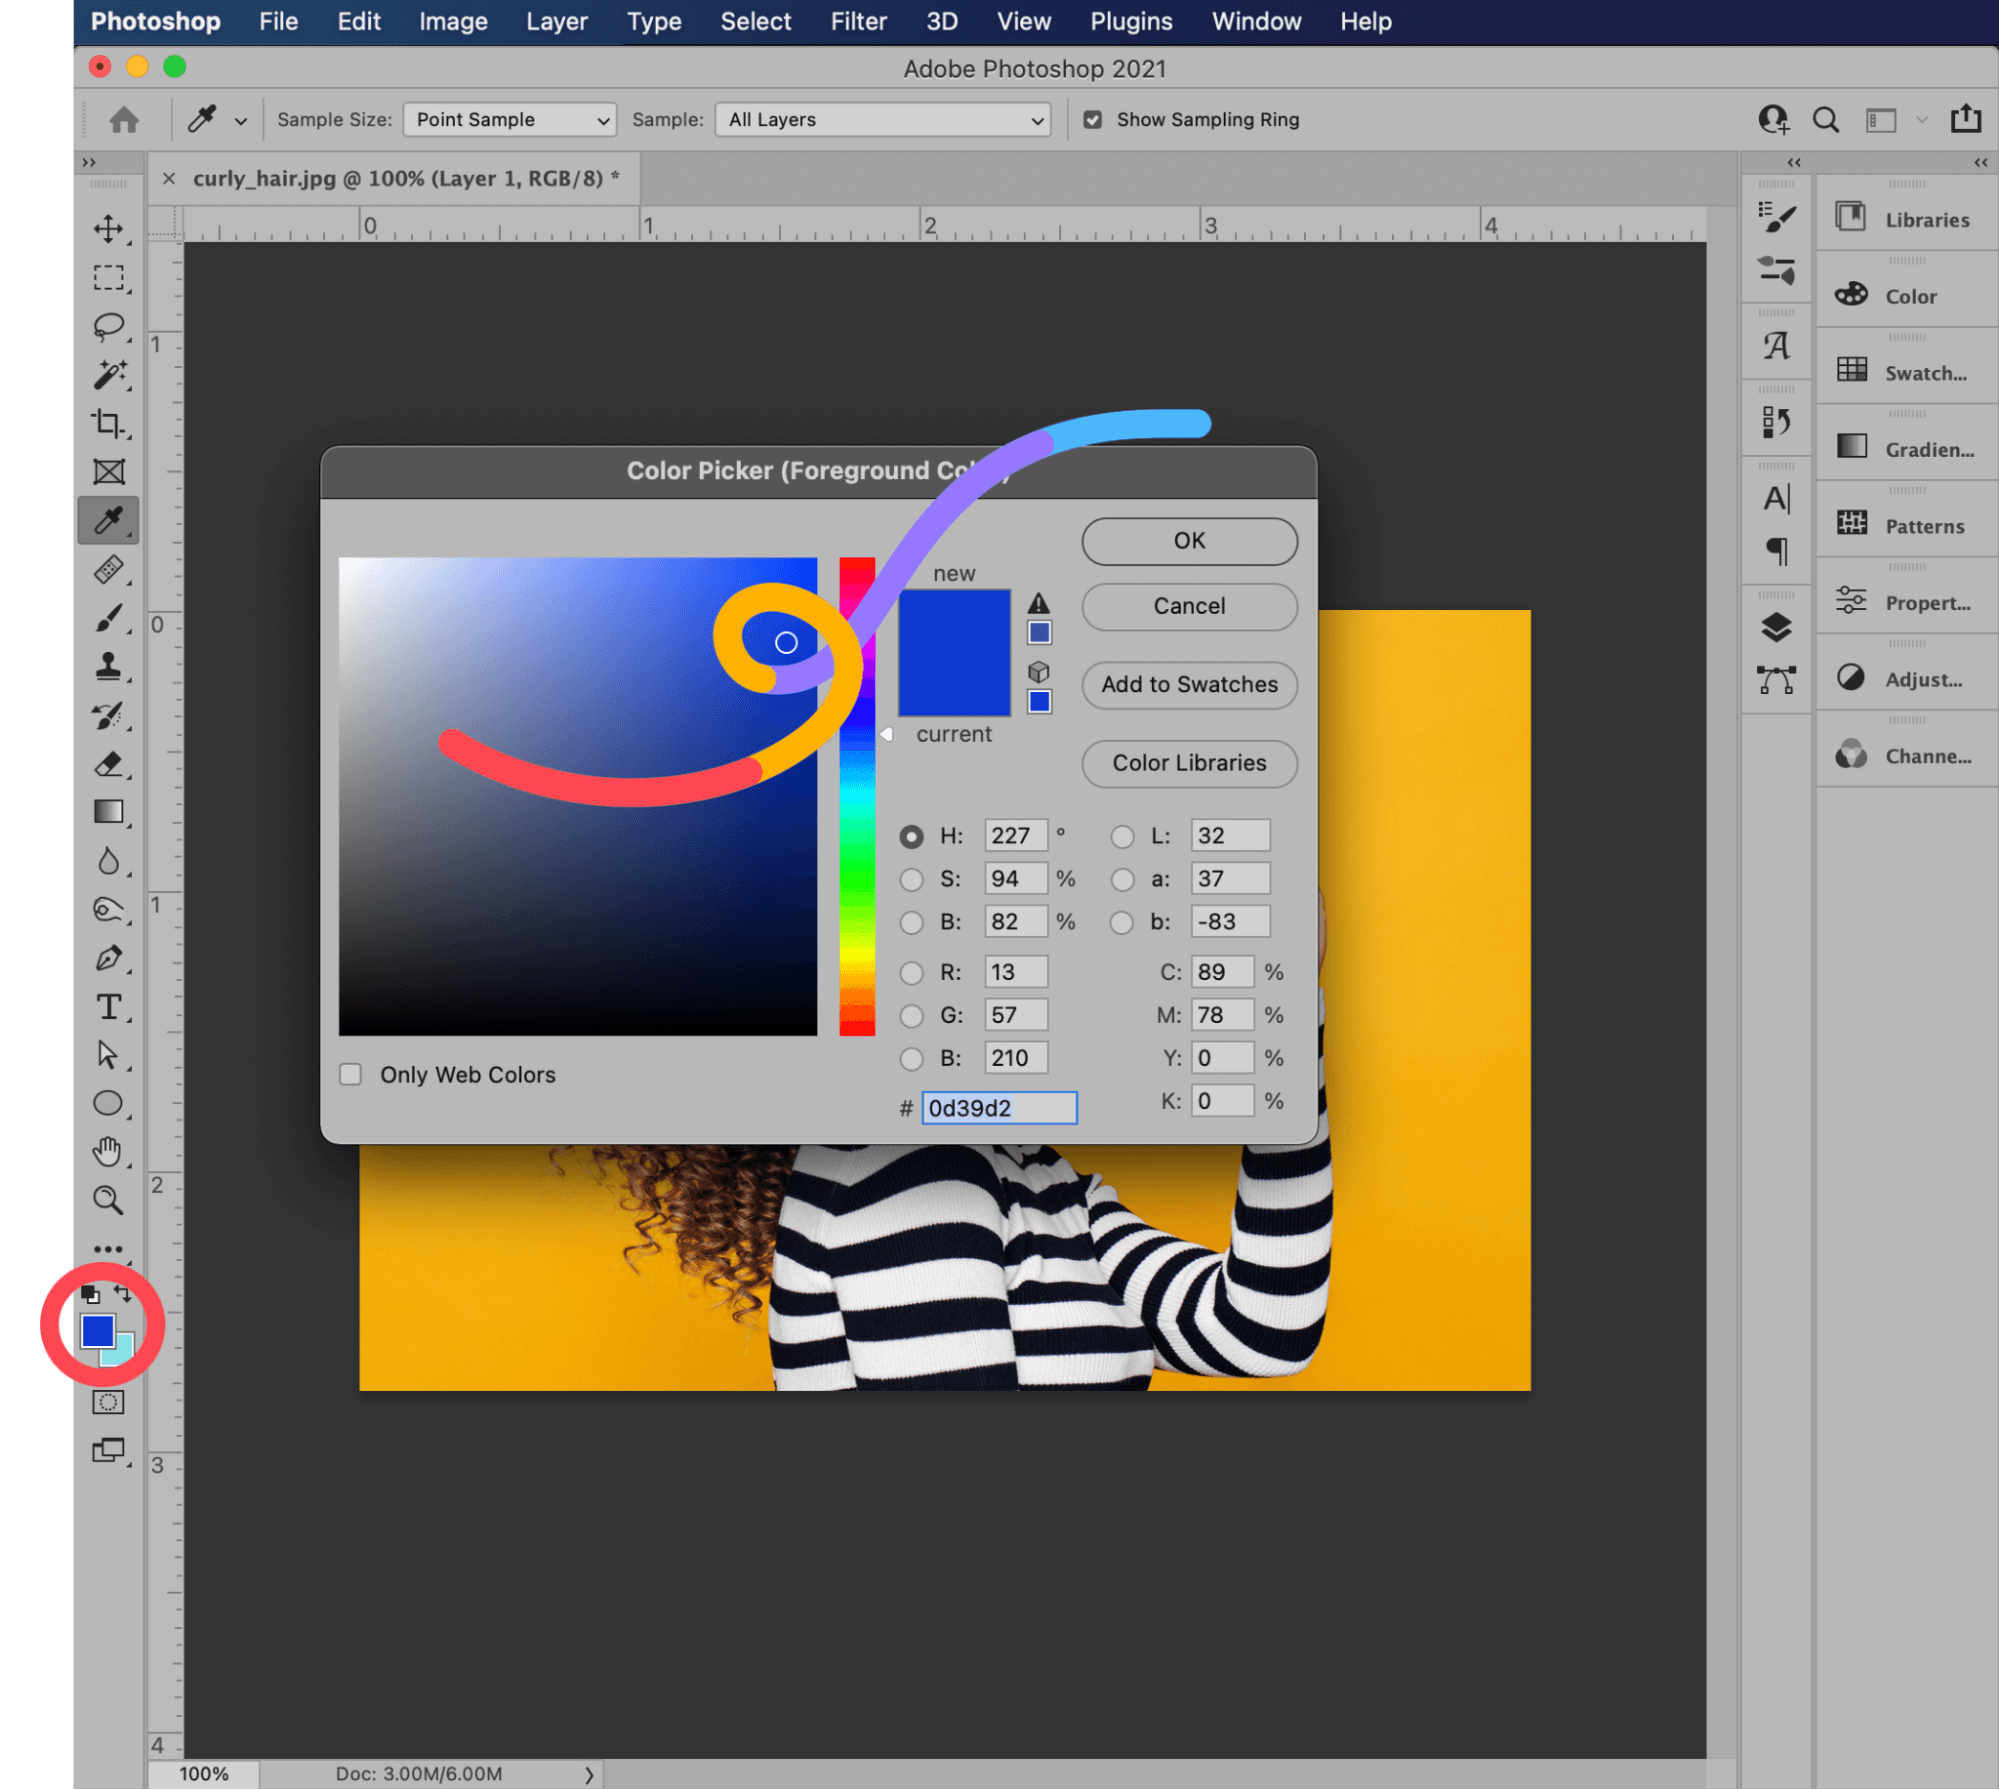Screen dimensions: 1999x1790
Task: Click Add to Swatches button
Action: [x=1189, y=682]
